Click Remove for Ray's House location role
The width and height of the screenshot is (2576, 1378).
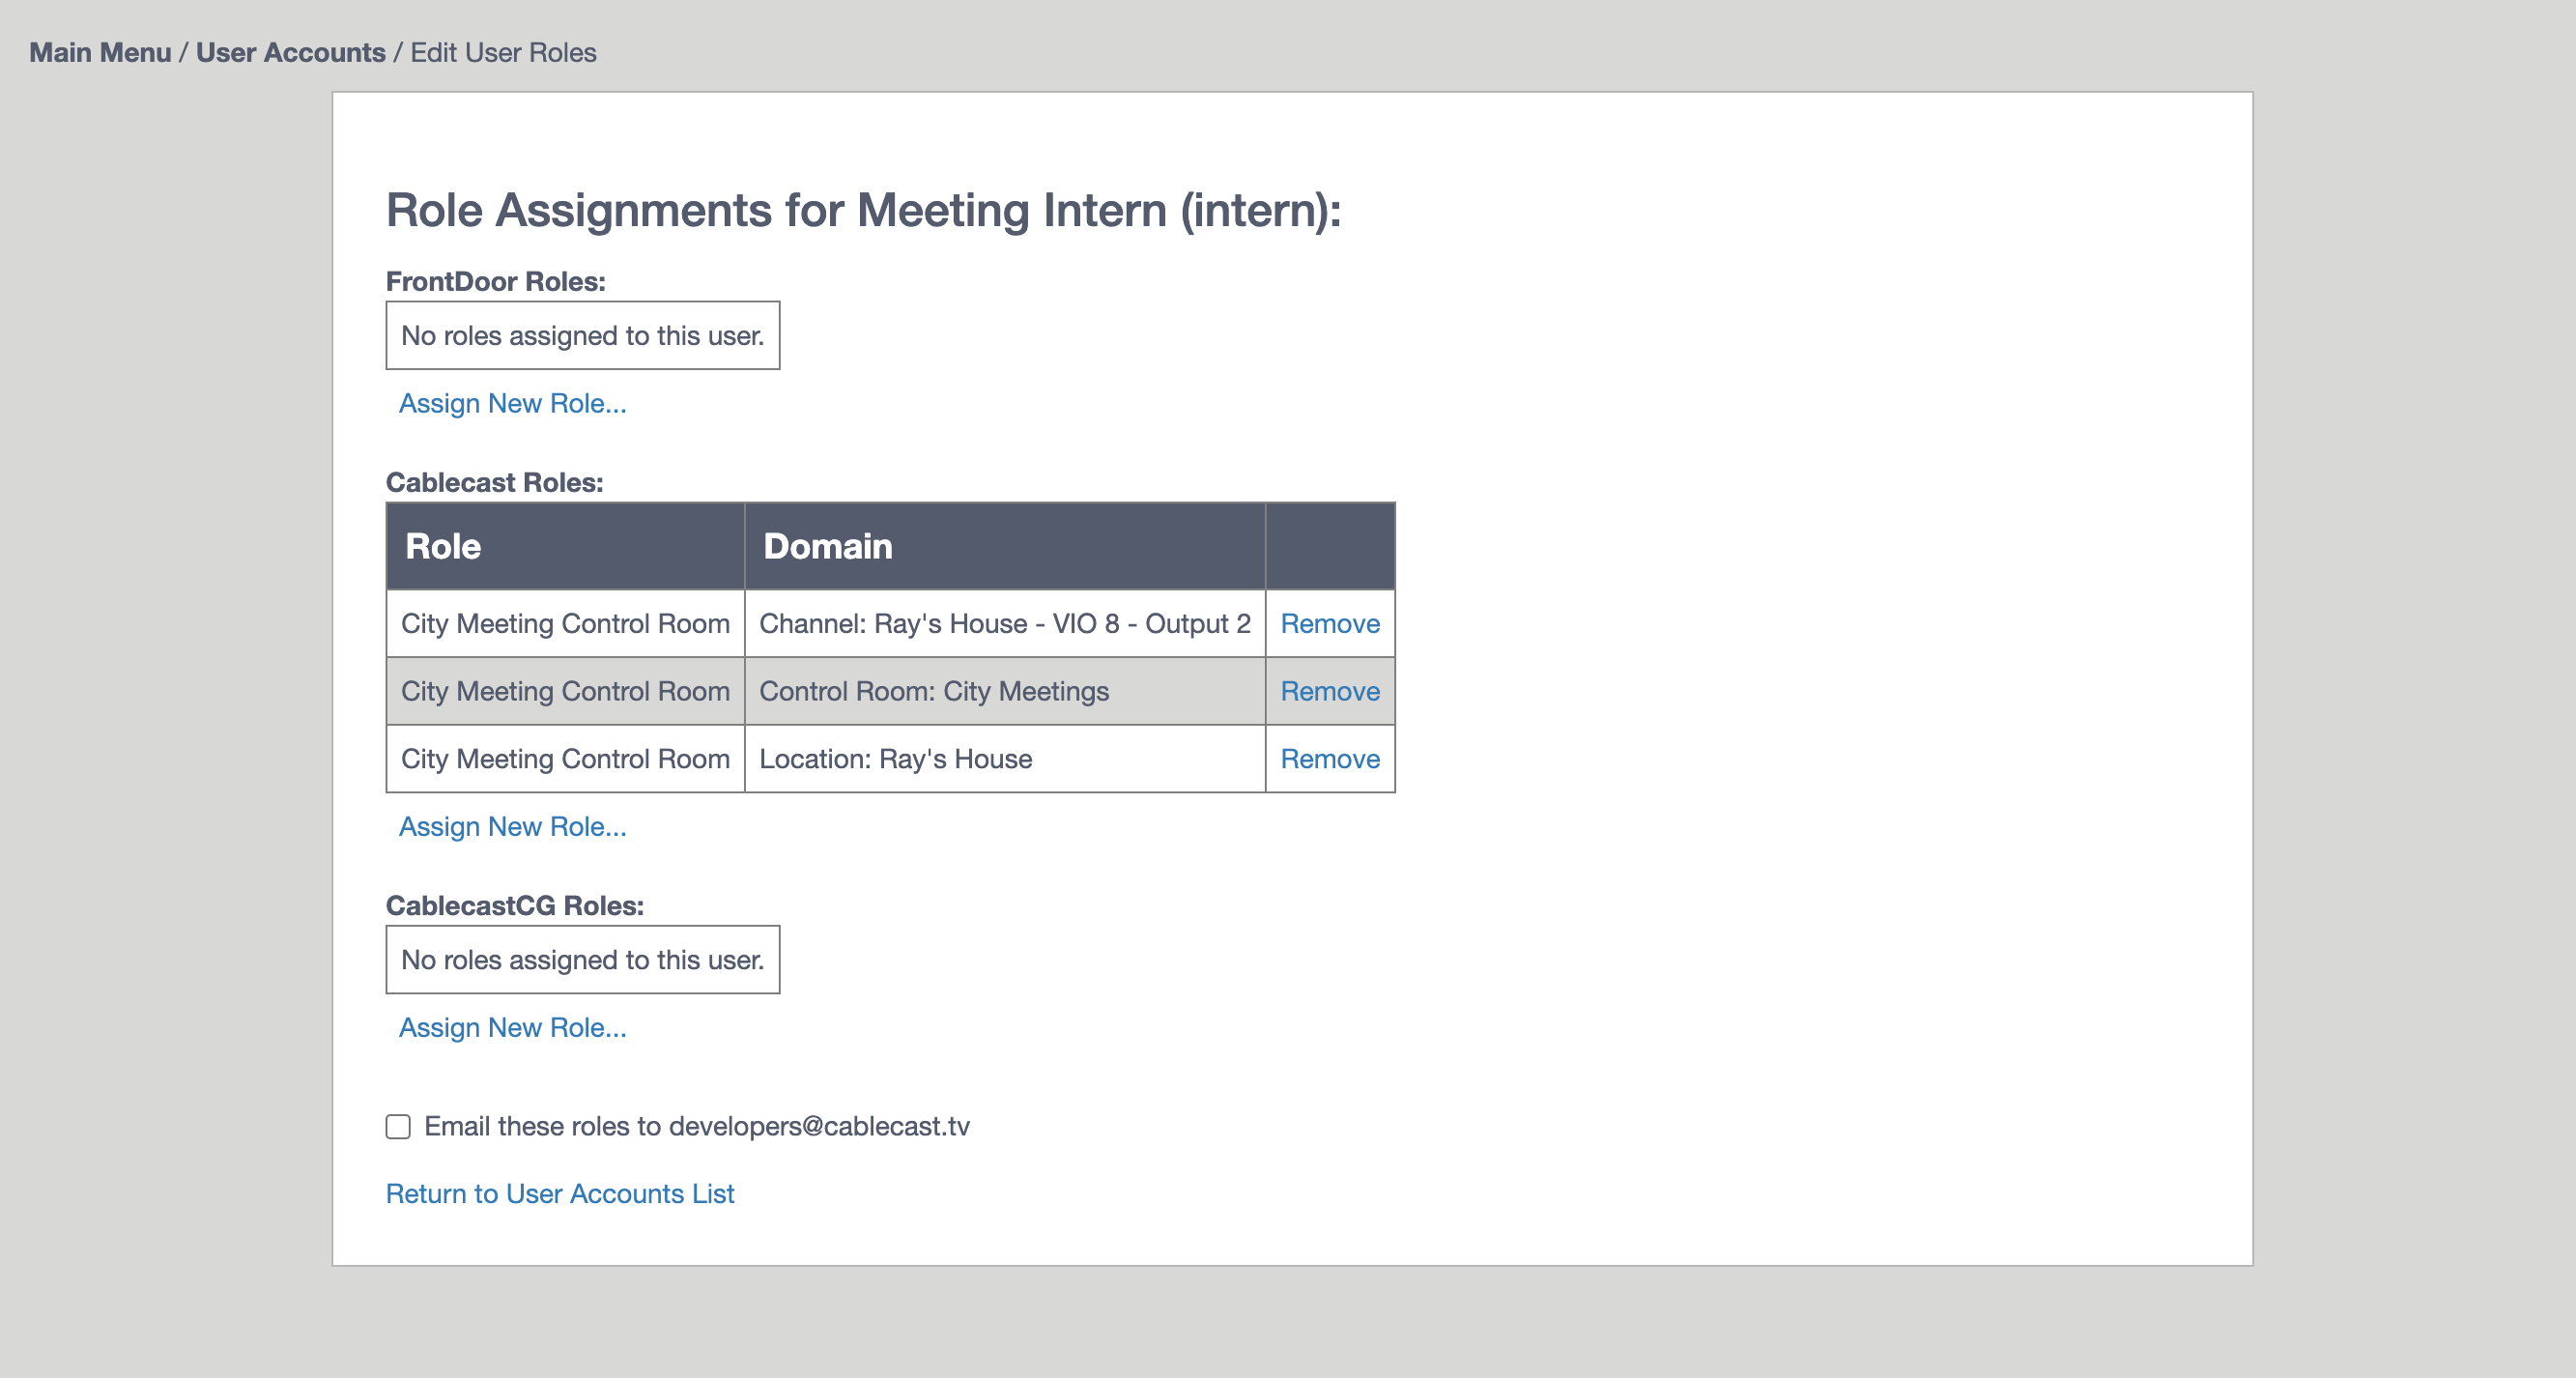[x=1329, y=758]
